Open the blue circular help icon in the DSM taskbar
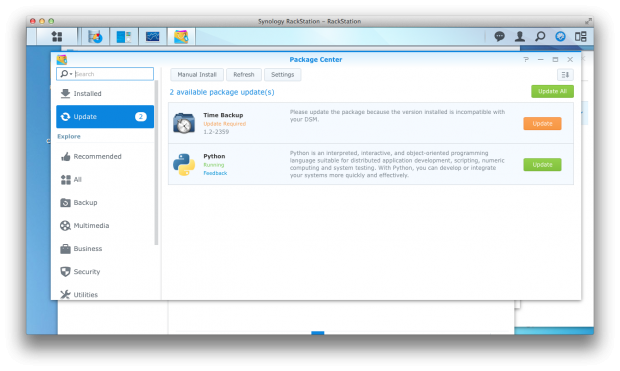 pos(560,37)
